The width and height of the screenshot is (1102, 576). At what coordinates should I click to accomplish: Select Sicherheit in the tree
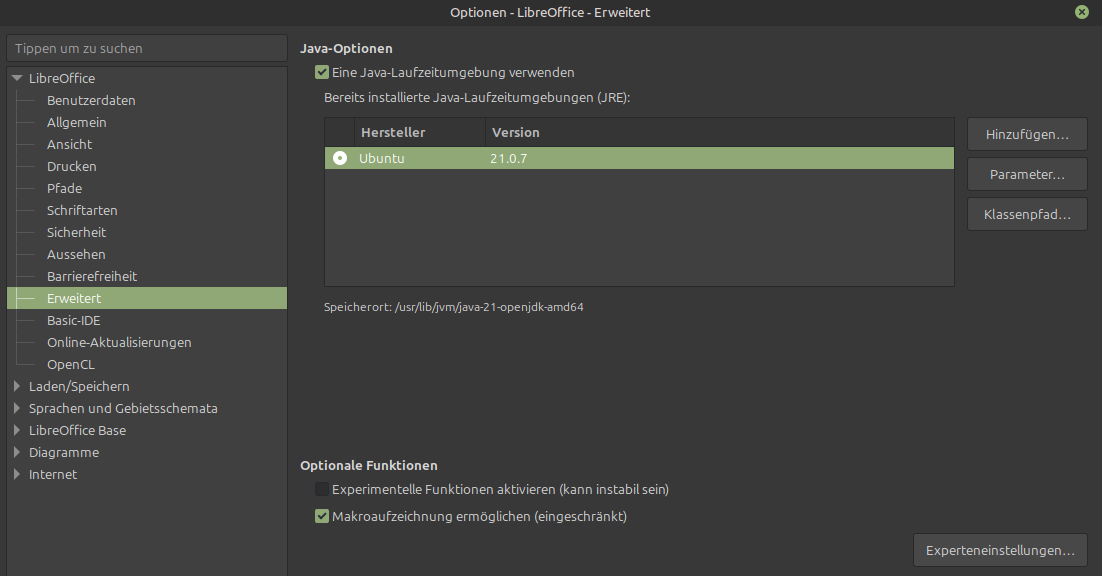click(77, 233)
